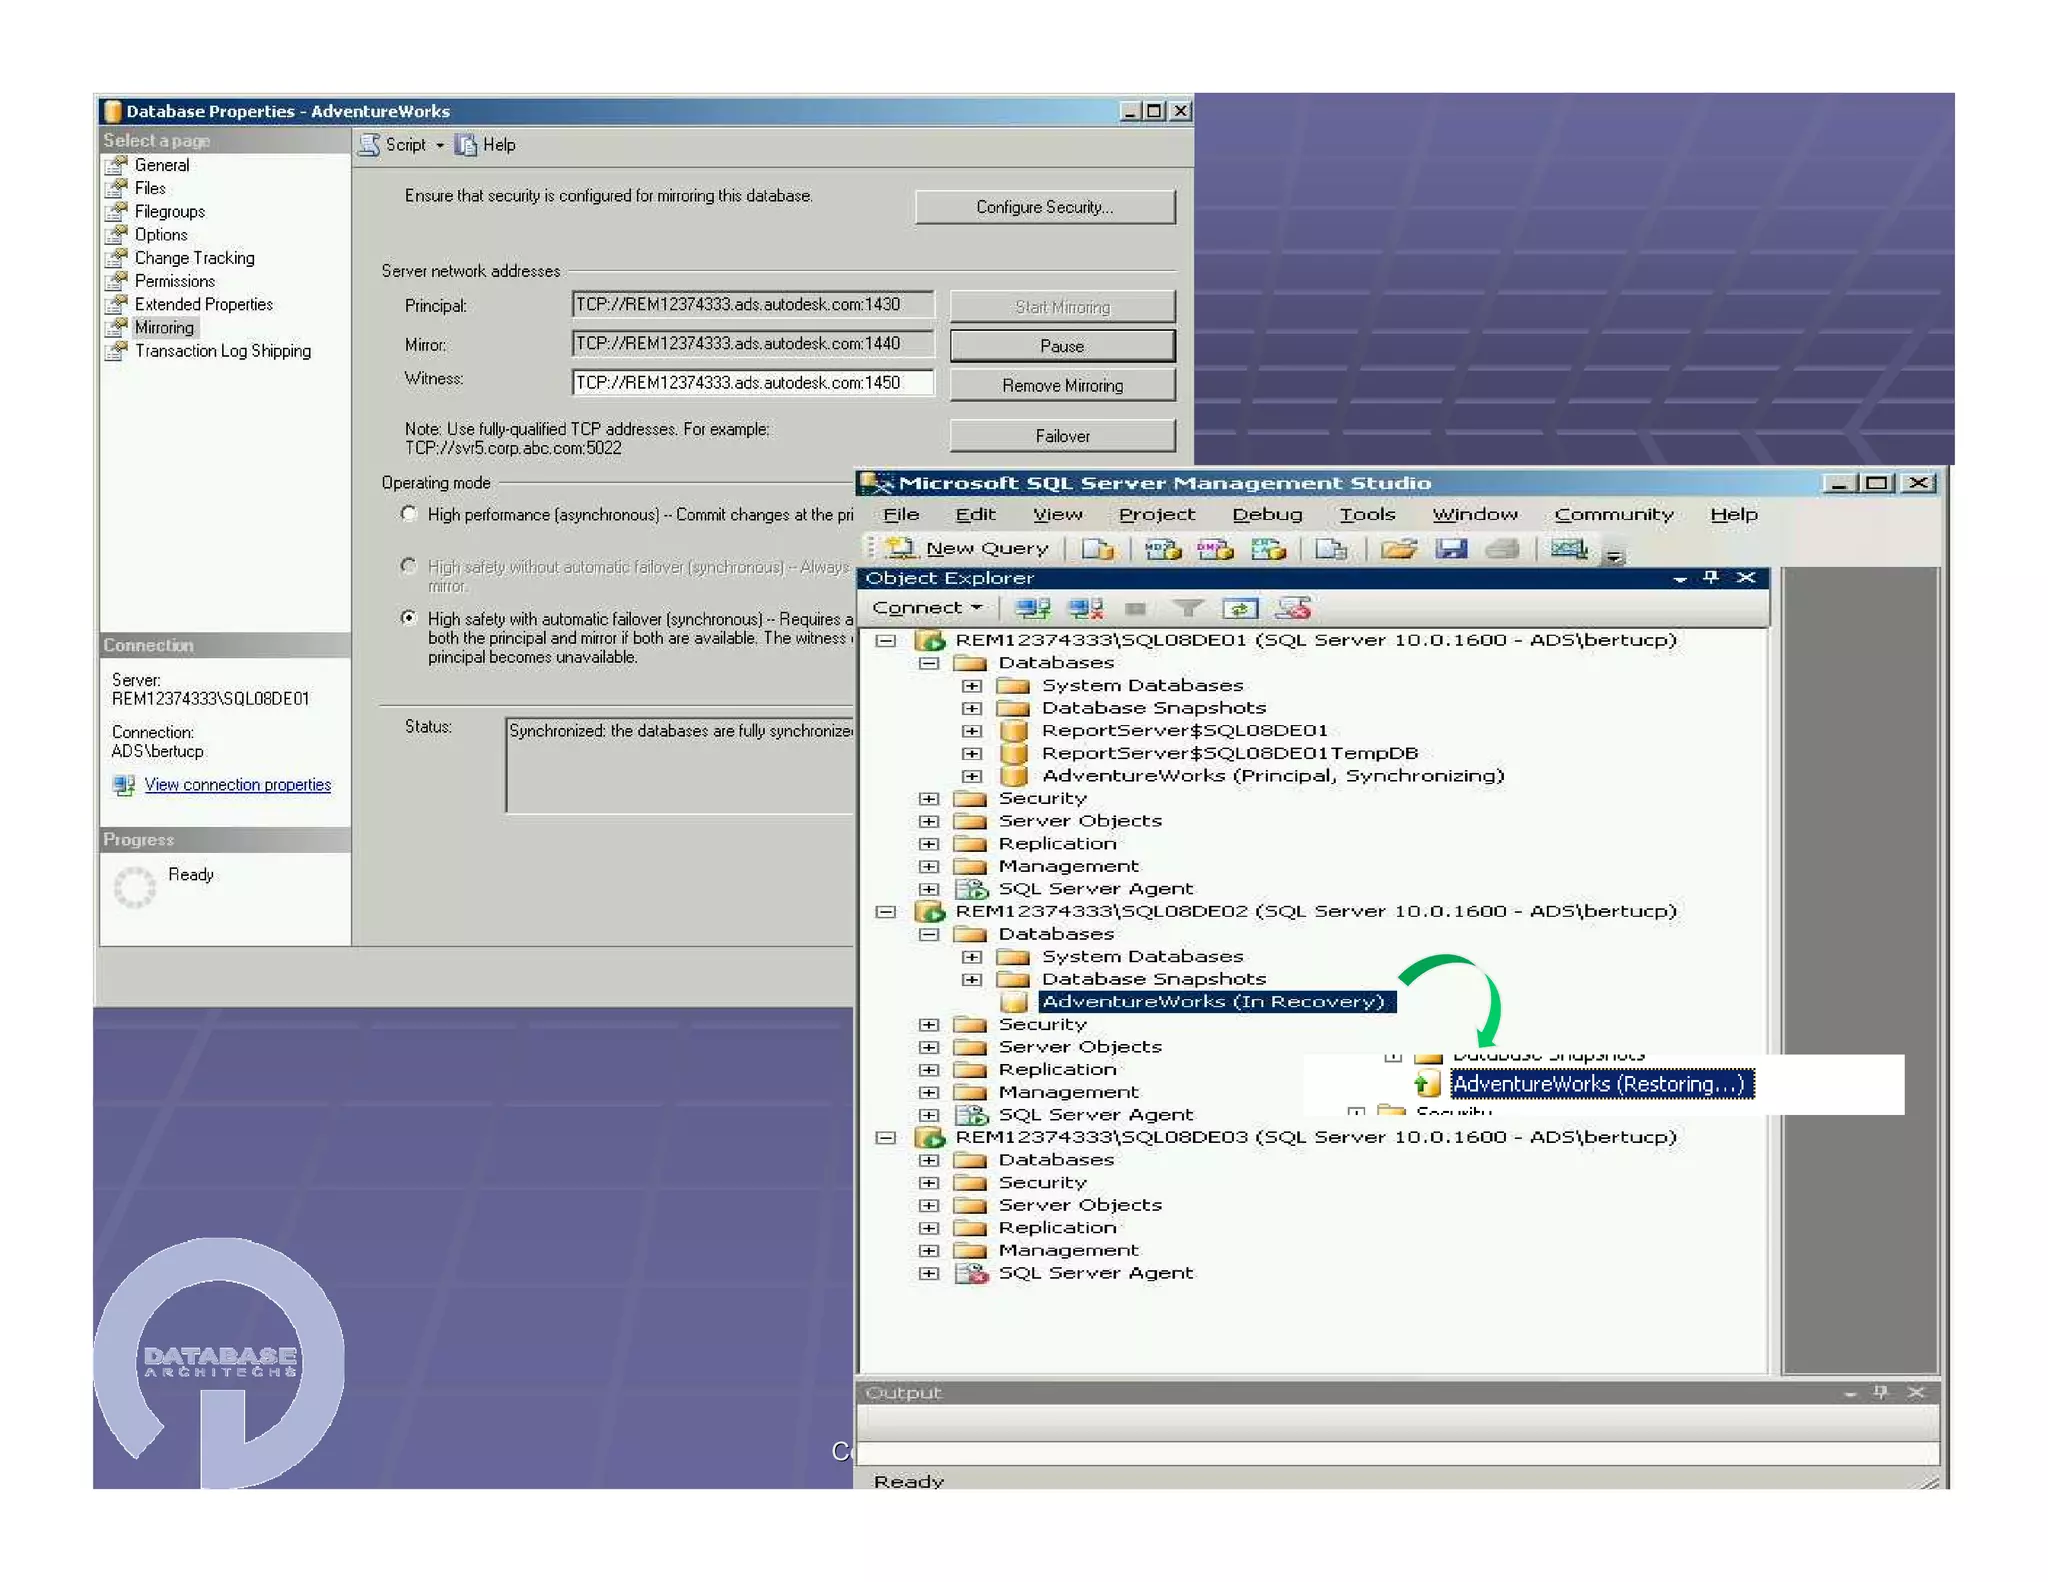
Task: Click the Print icon in toolbar
Action: tap(1503, 548)
